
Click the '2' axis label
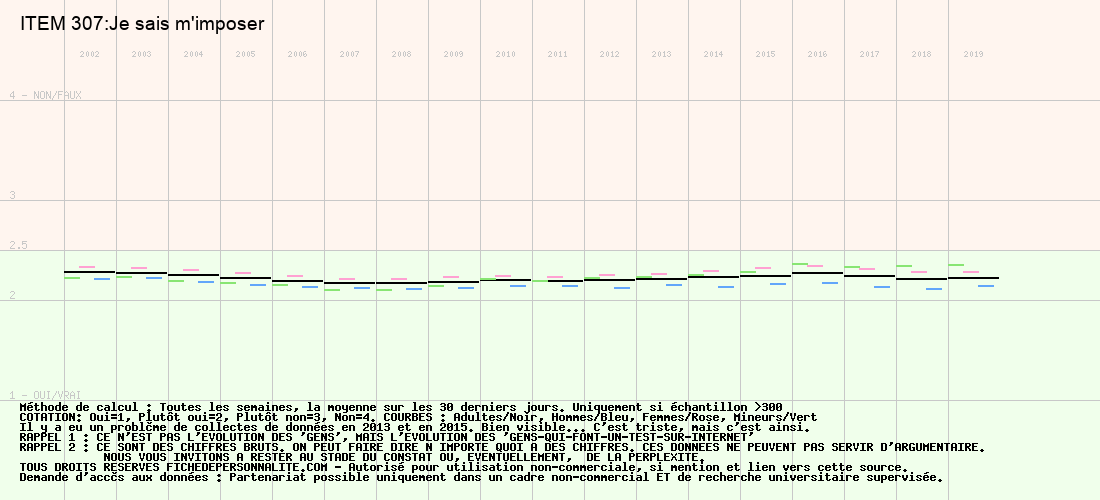coord(12,295)
